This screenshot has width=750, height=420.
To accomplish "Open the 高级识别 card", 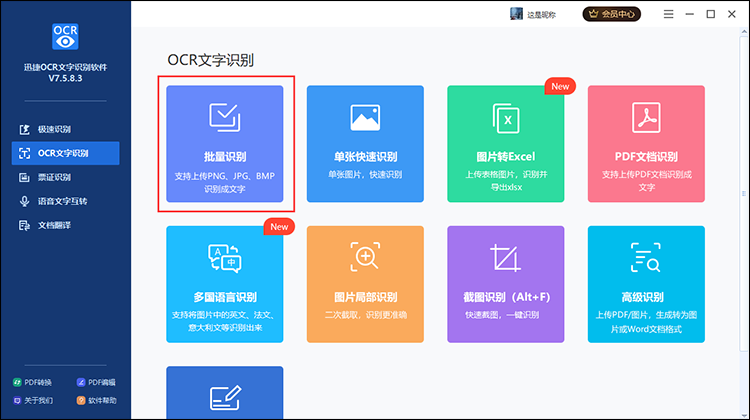I will (646, 284).
